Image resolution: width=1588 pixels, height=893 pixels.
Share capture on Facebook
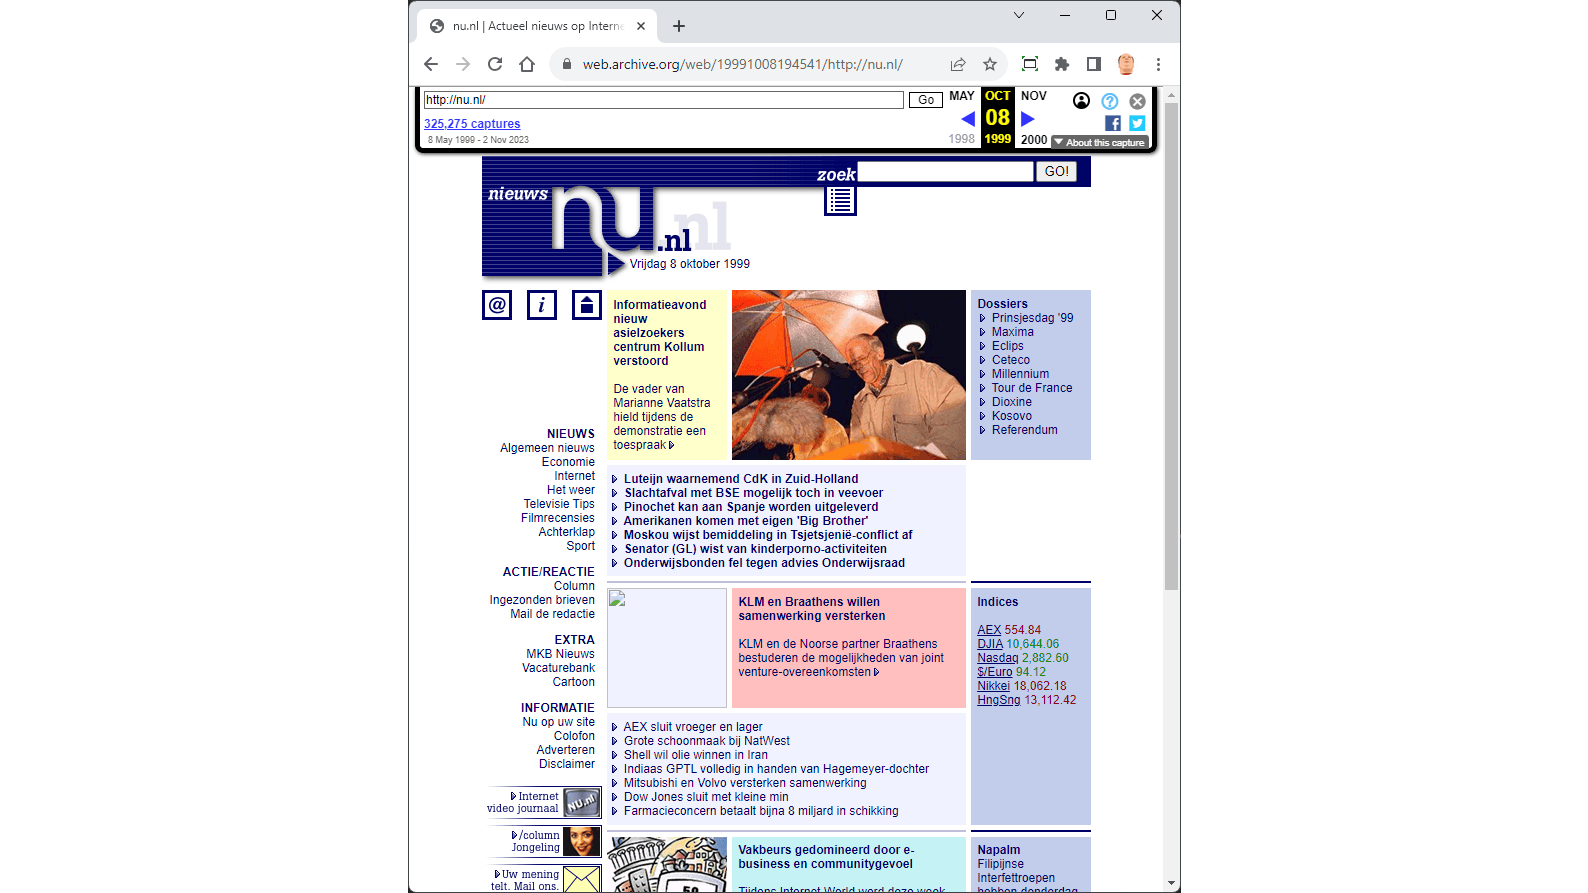pyautogui.click(x=1113, y=123)
